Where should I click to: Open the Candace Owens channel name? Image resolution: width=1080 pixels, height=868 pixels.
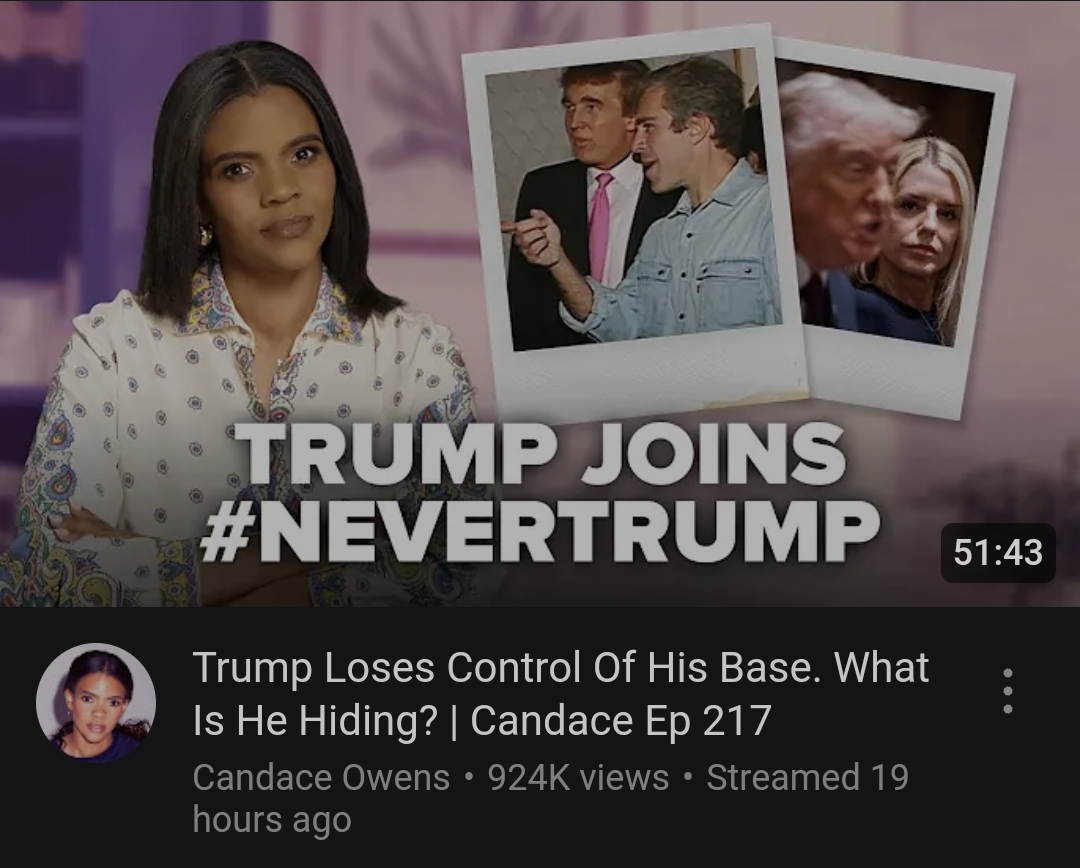coord(321,778)
